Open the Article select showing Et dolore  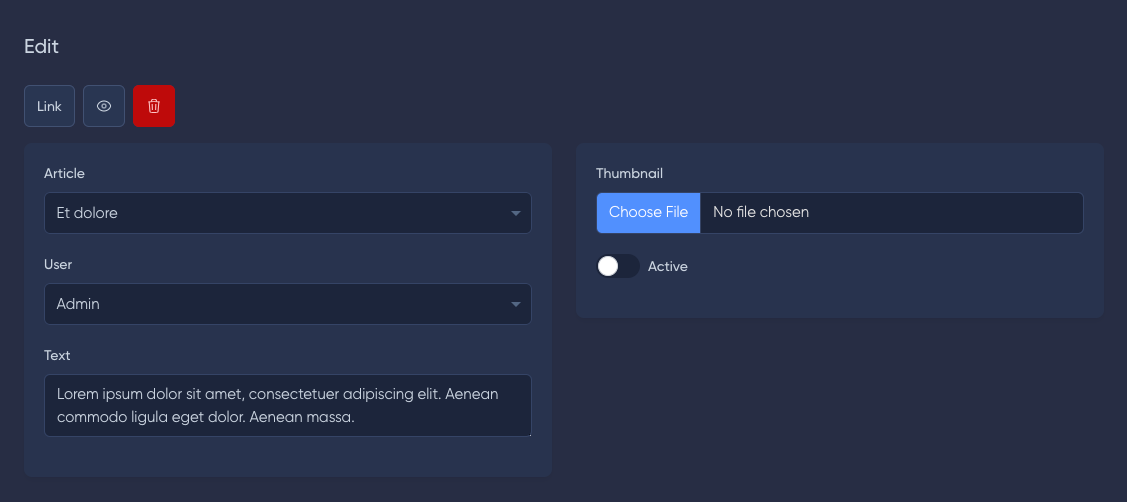point(288,213)
